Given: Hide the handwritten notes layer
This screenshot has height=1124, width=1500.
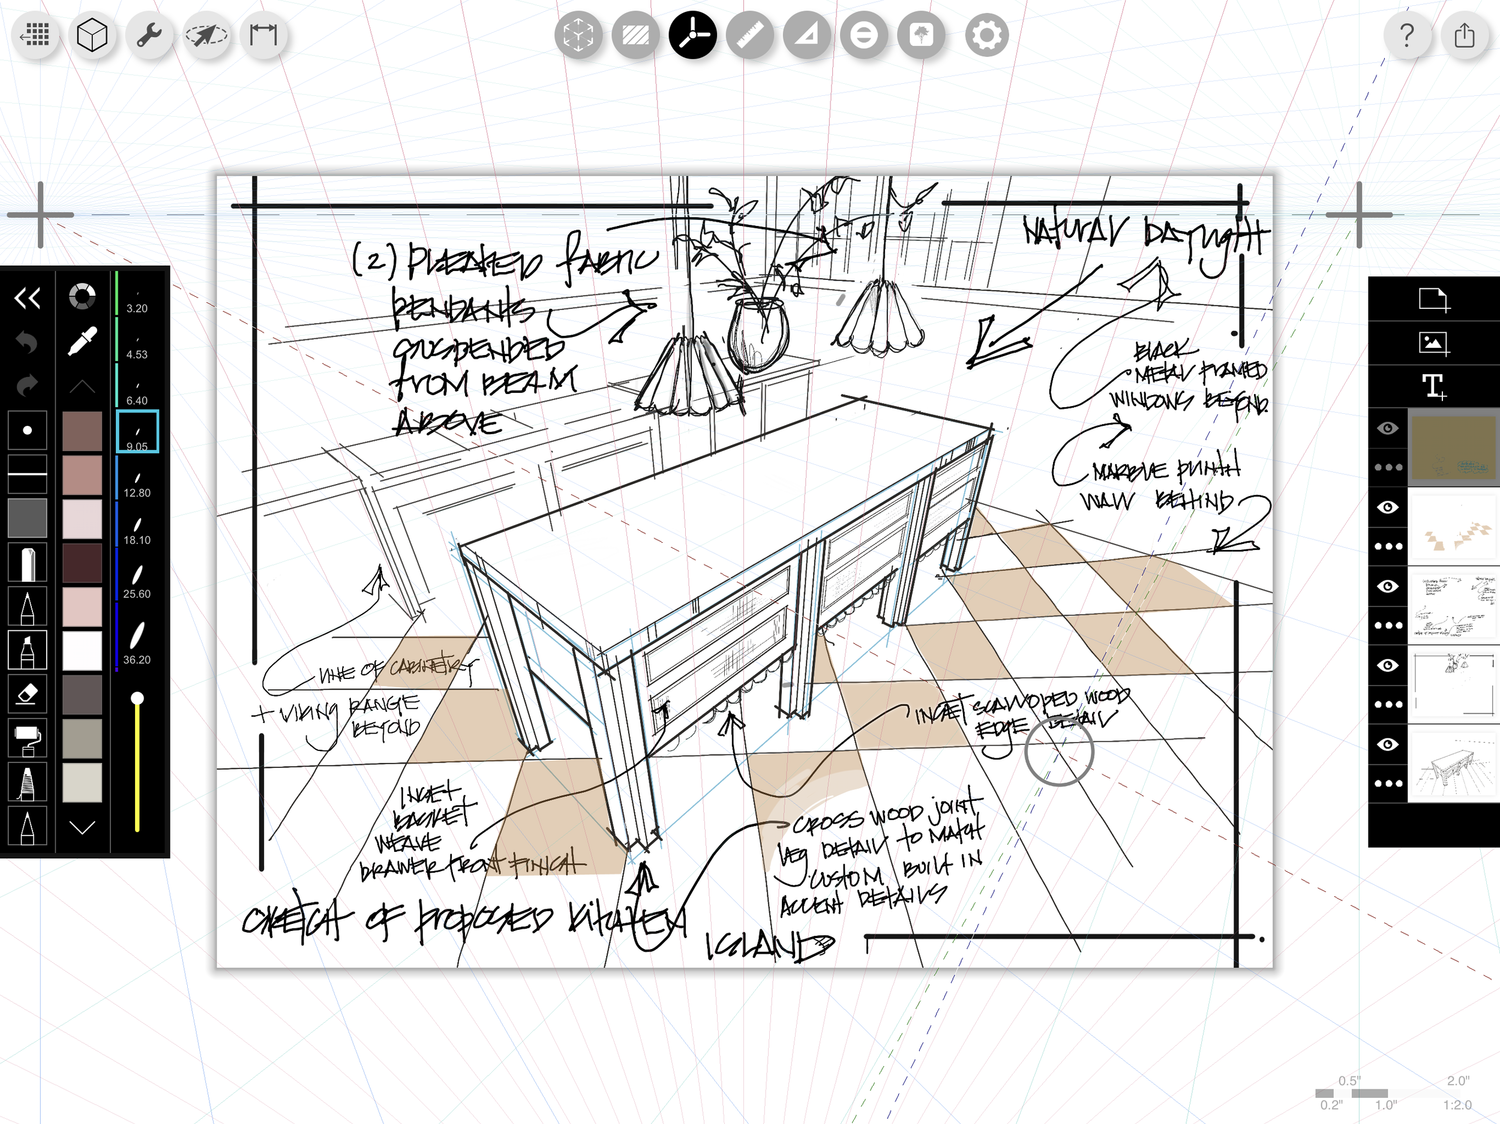Looking at the screenshot, I should (1388, 586).
